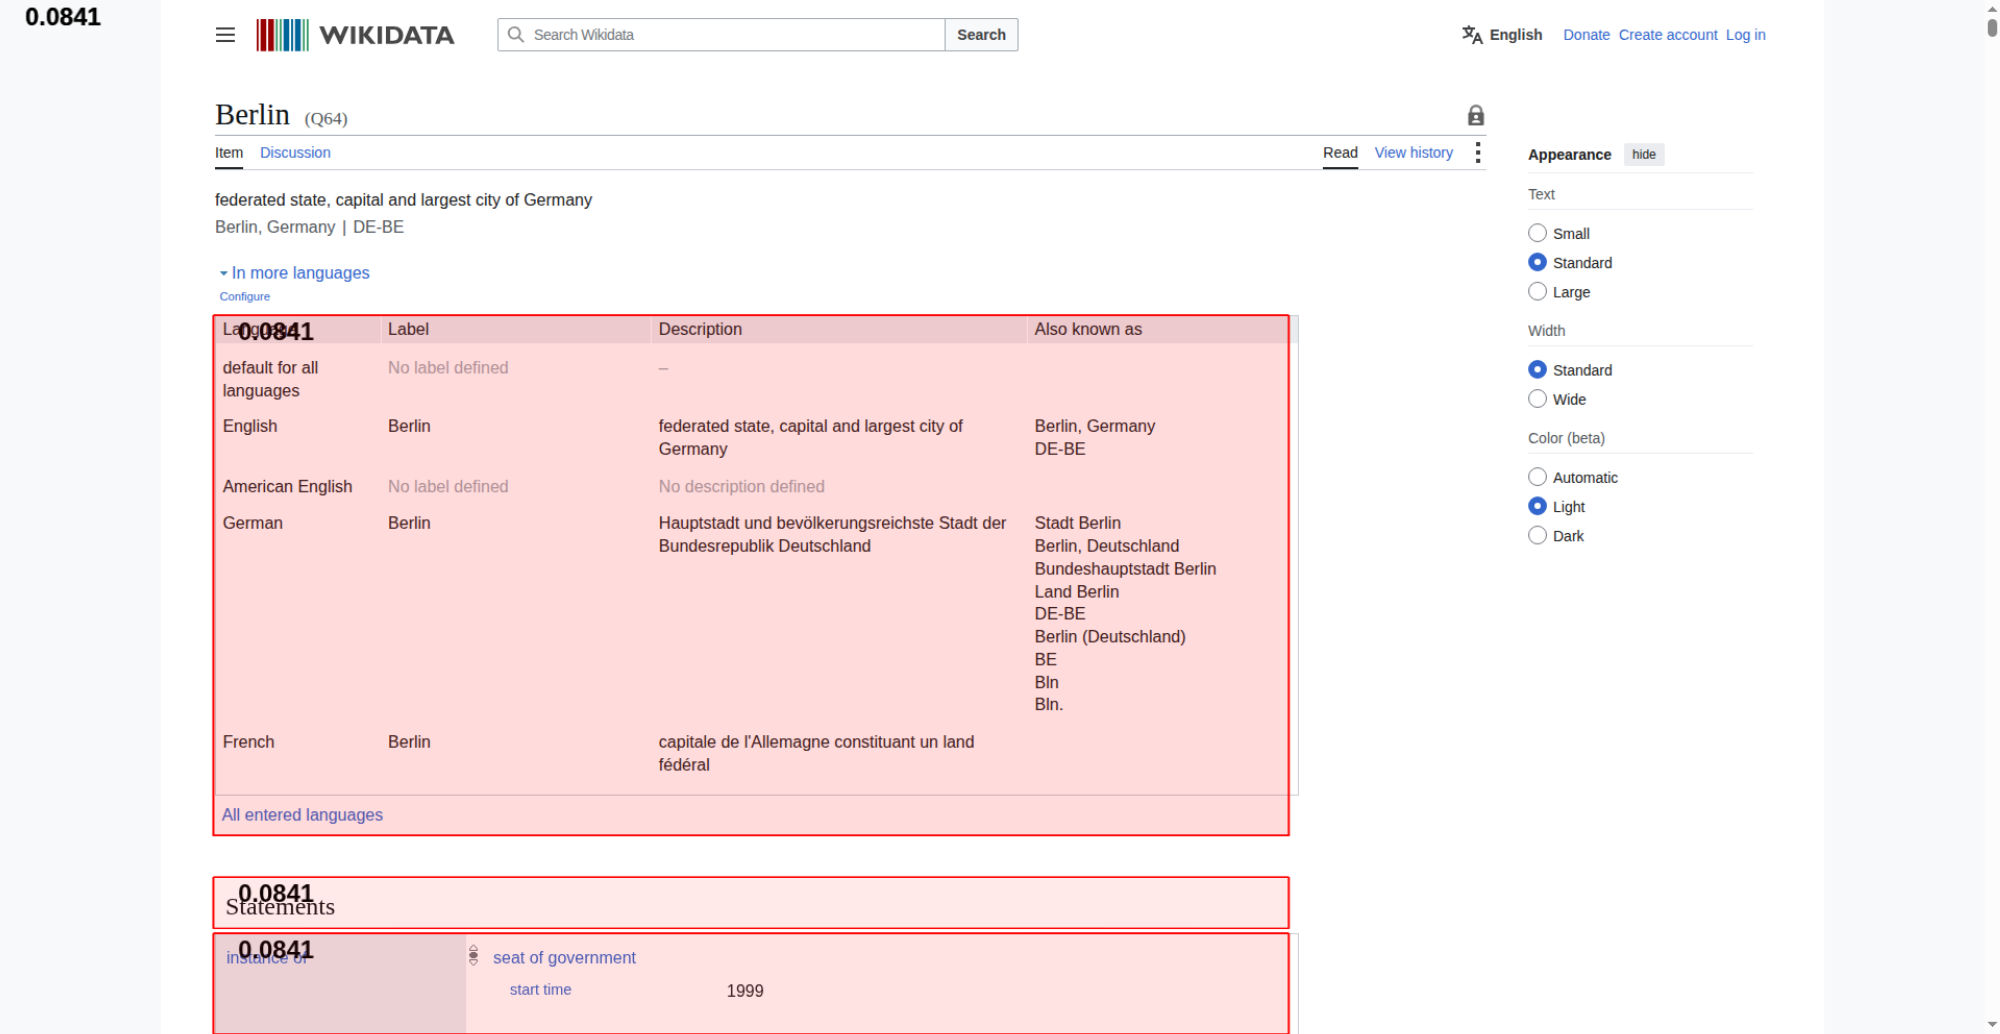2000x1034 pixels.
Task: Open the Configure languages link
Action: 245,297
